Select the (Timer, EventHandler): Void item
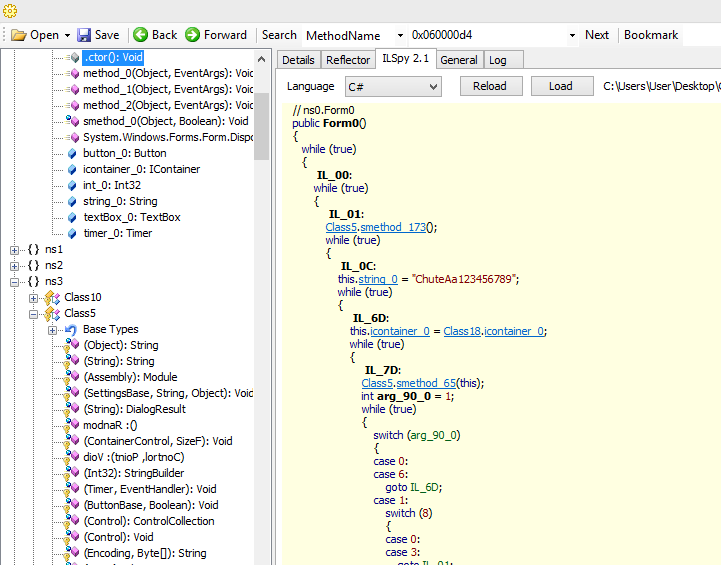 [149, 489]
